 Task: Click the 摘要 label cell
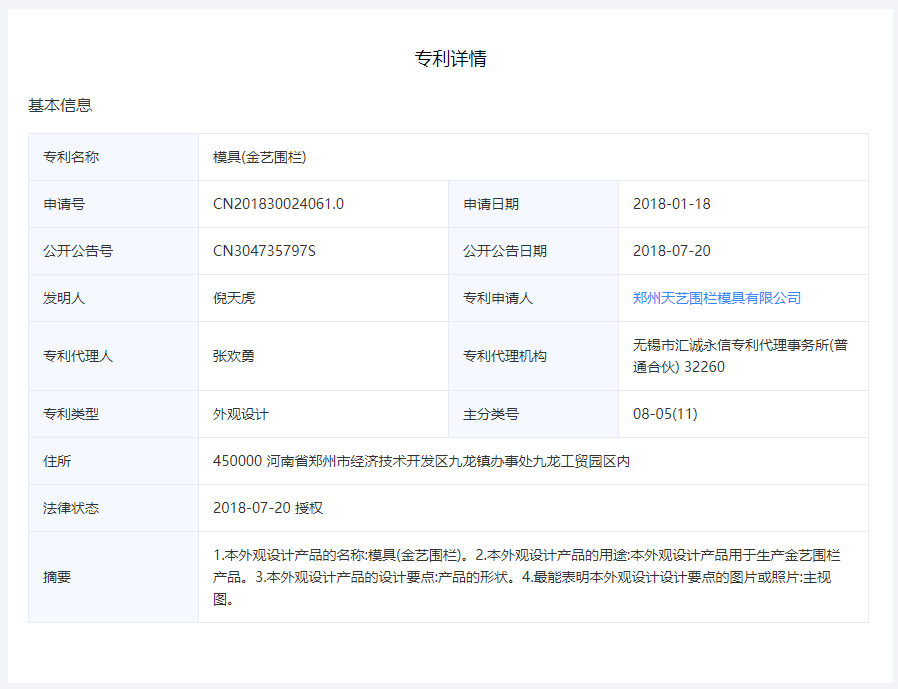tap(57, 577)
